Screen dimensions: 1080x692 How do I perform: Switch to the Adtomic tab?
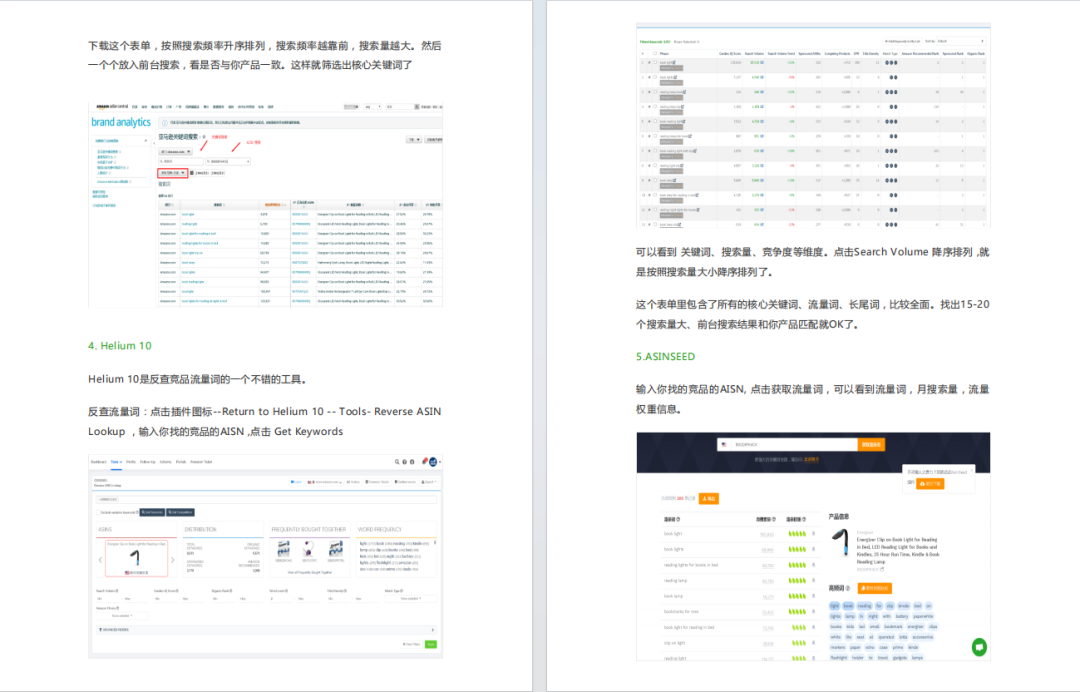165,462
